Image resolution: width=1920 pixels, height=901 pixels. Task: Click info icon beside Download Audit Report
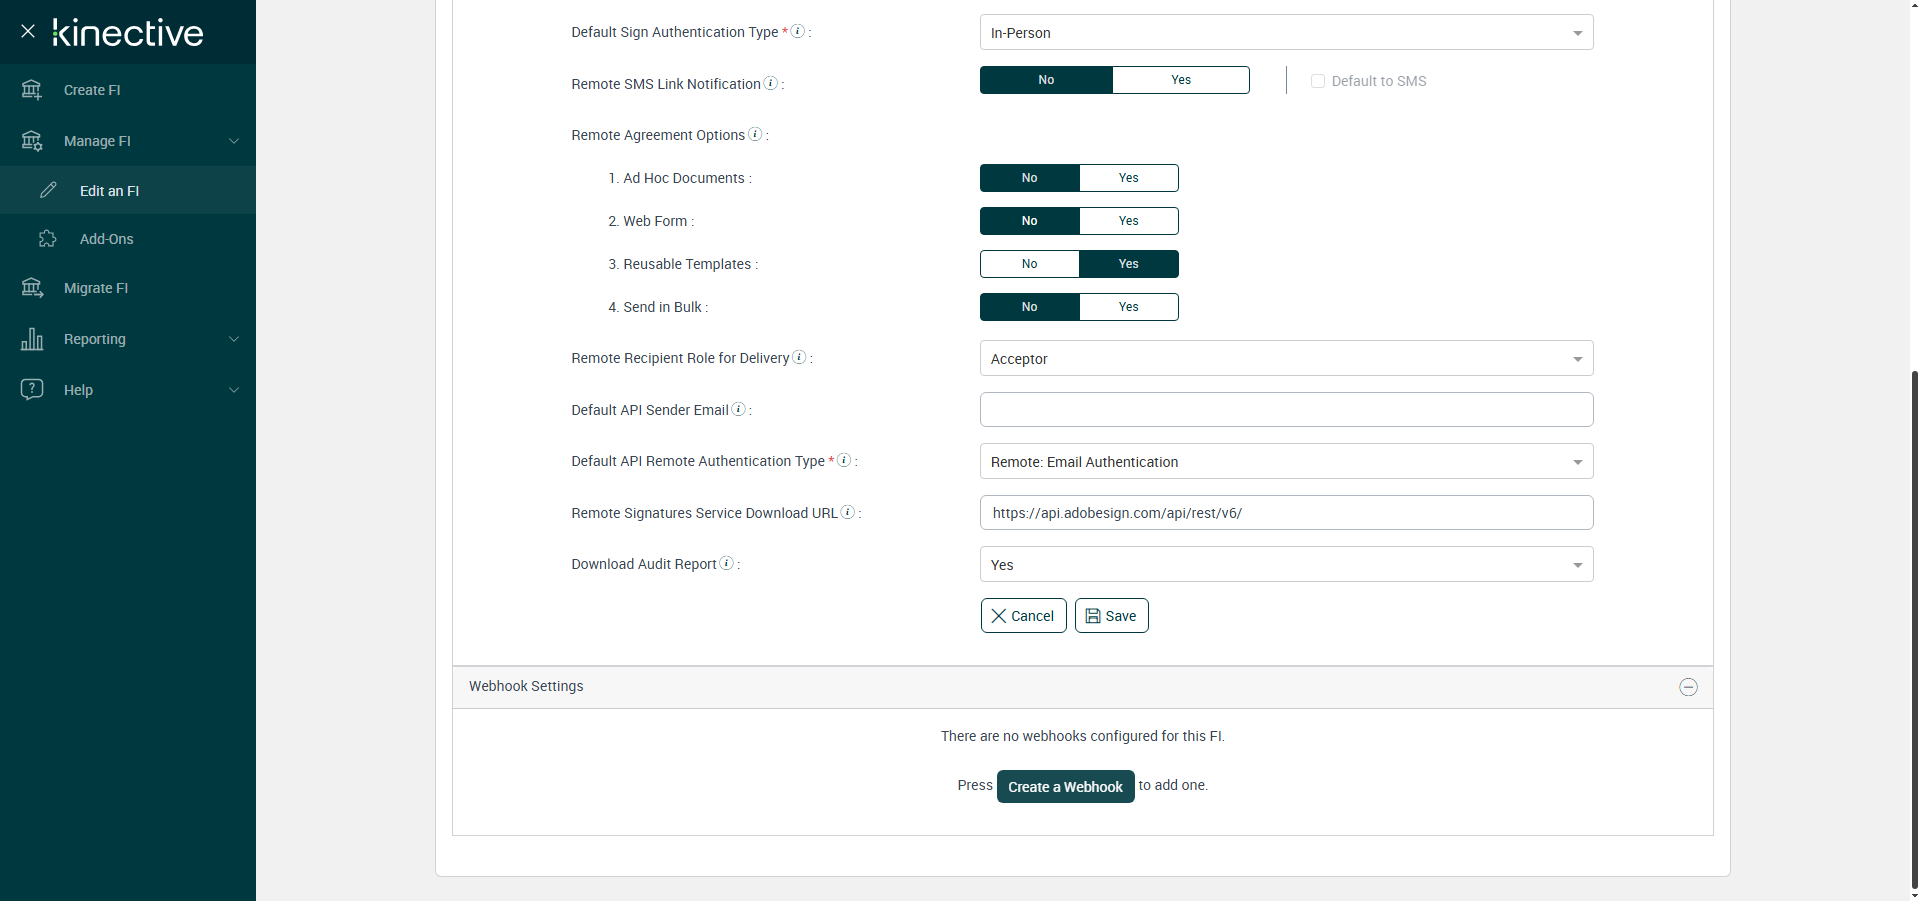pyautogui.click(x=727, y=563)
